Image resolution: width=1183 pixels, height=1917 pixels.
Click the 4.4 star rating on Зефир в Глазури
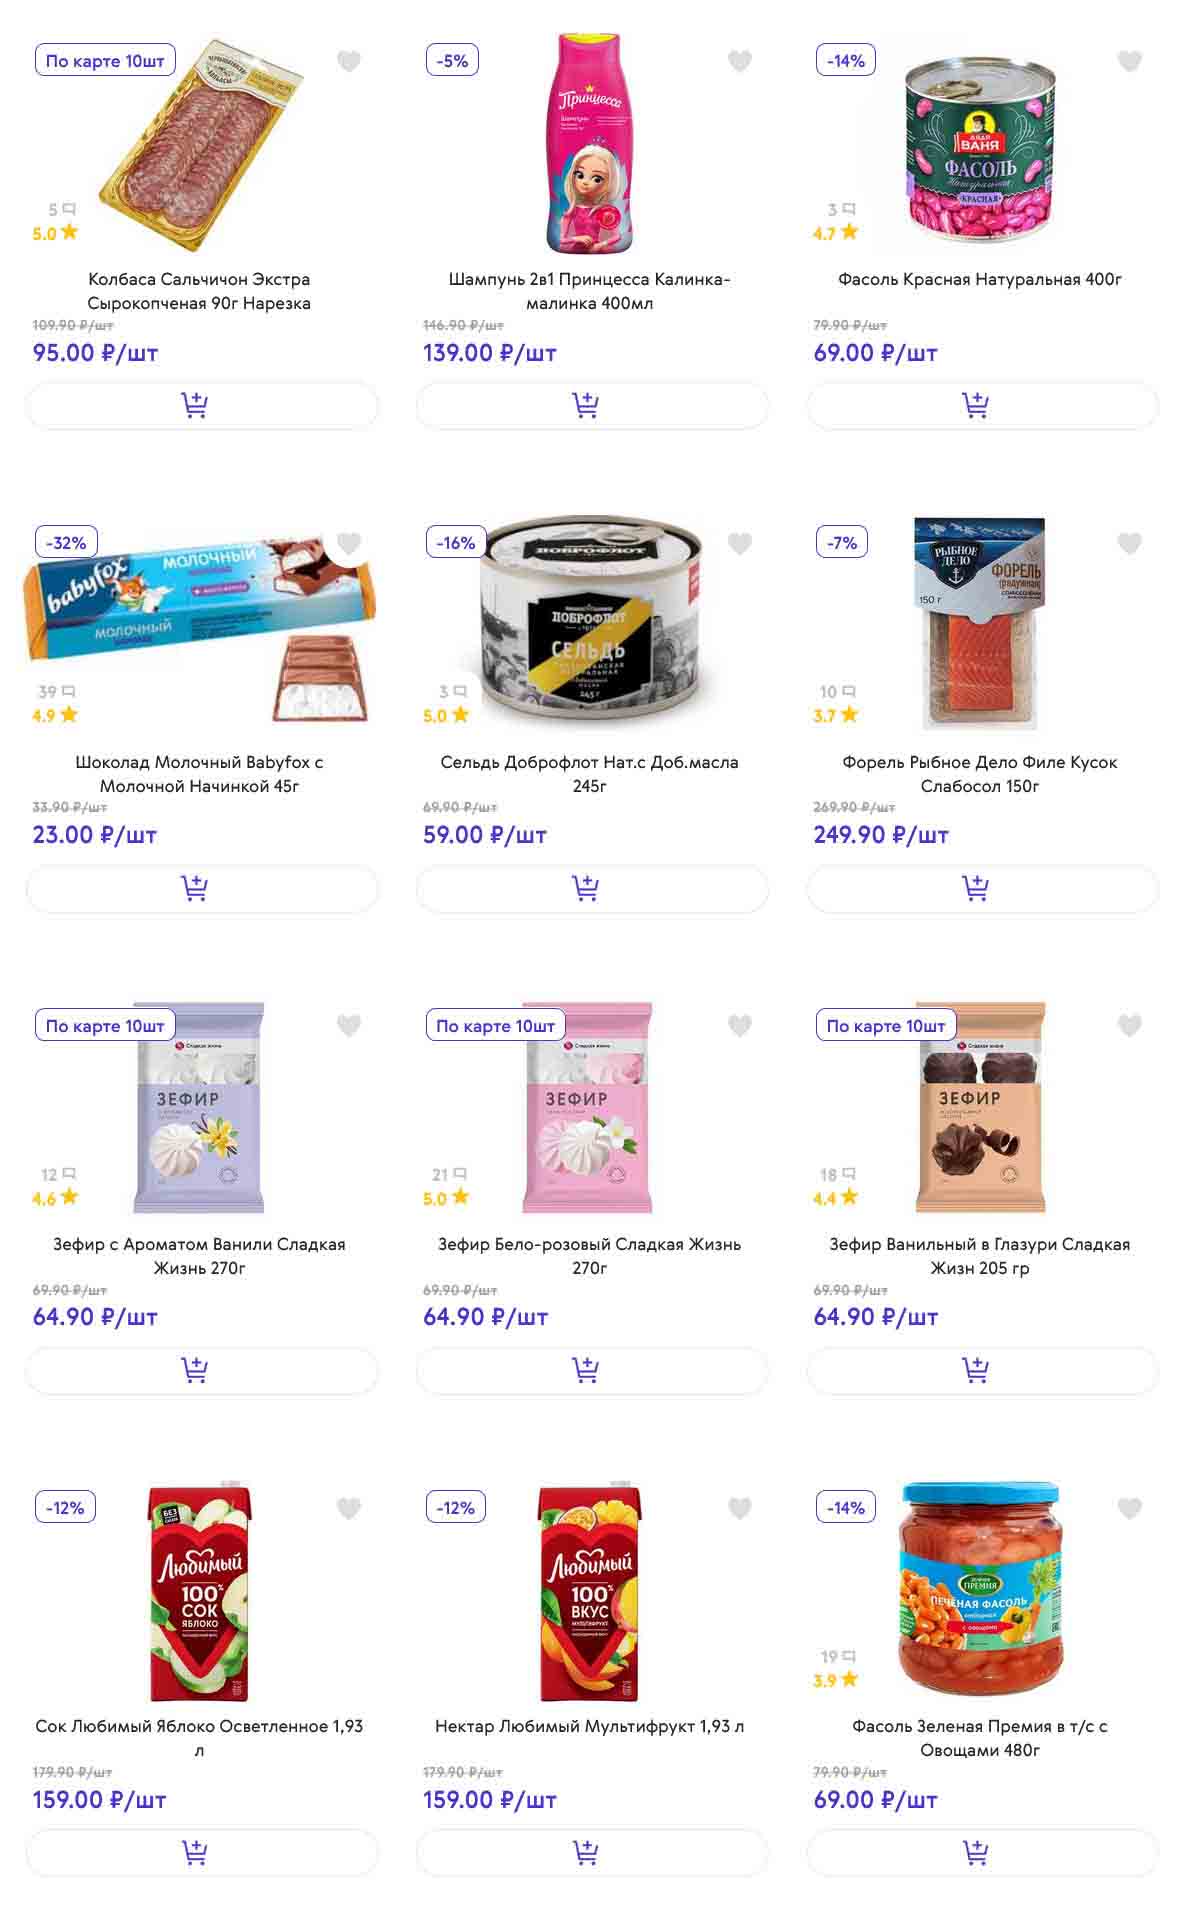[x=835, y=1198]
